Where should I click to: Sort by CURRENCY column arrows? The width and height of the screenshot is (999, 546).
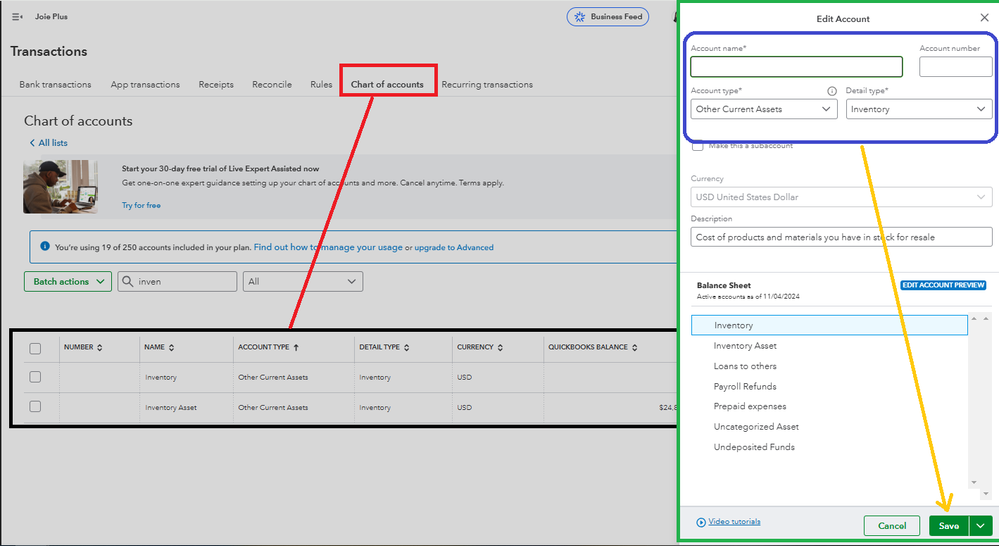click(500, 347)
